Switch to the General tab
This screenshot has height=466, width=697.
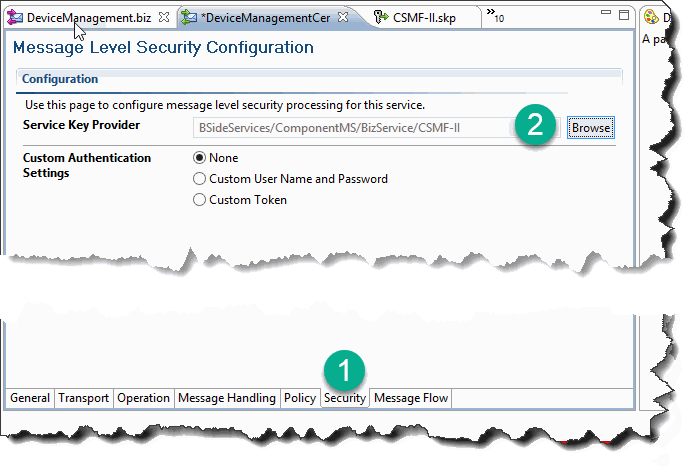click(30, 398)
